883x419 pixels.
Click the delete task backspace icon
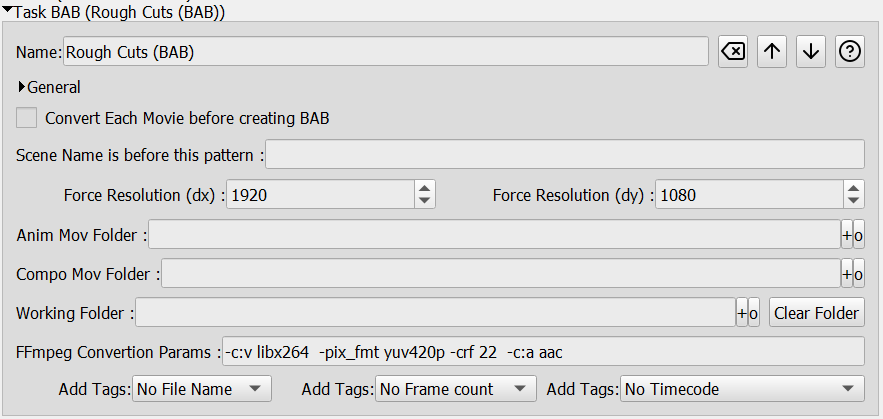point(733,52)
